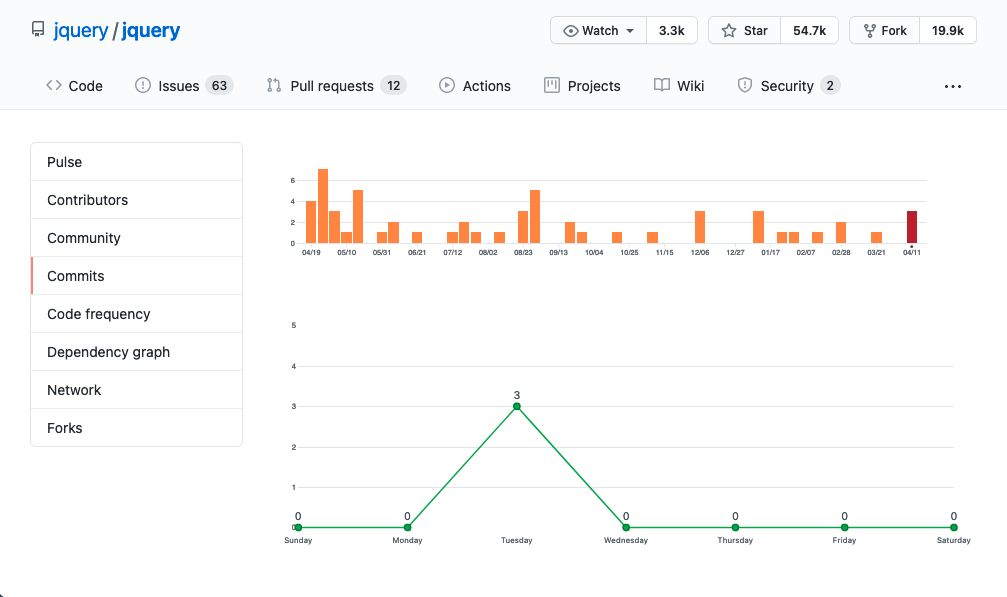The width and height of the screenshot is (1007, 597).
Task: Click the orange bar left of 01/17
Action: click(x=758, y=227)
